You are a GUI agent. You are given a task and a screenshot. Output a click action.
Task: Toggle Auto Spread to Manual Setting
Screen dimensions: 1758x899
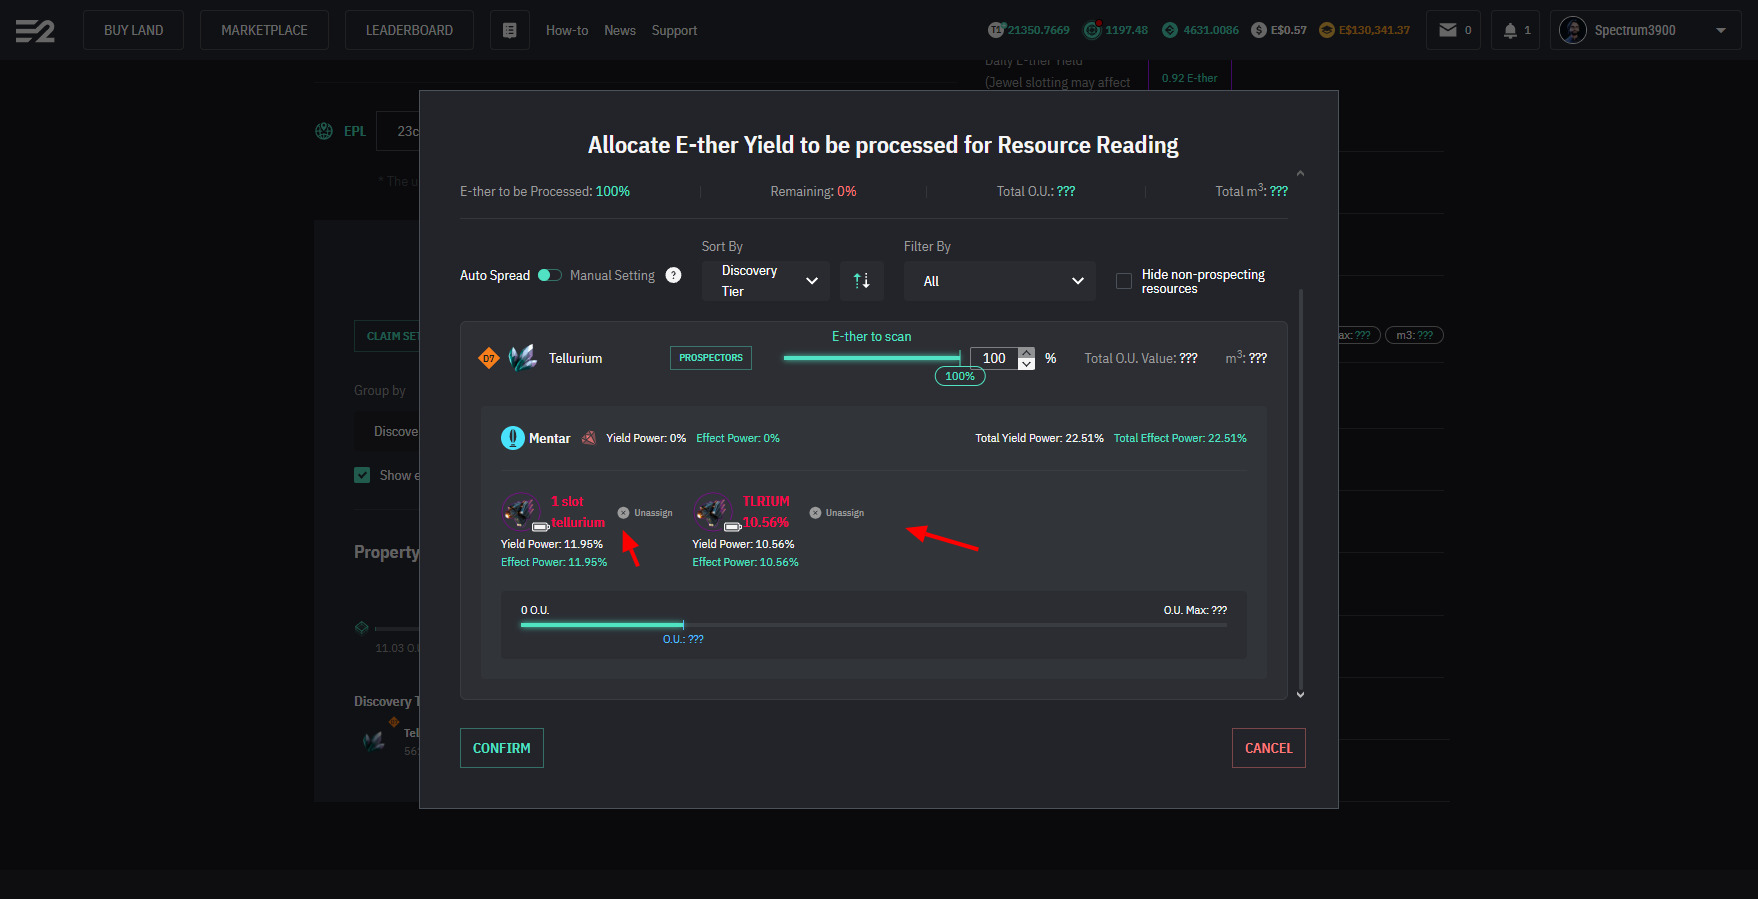549,275
